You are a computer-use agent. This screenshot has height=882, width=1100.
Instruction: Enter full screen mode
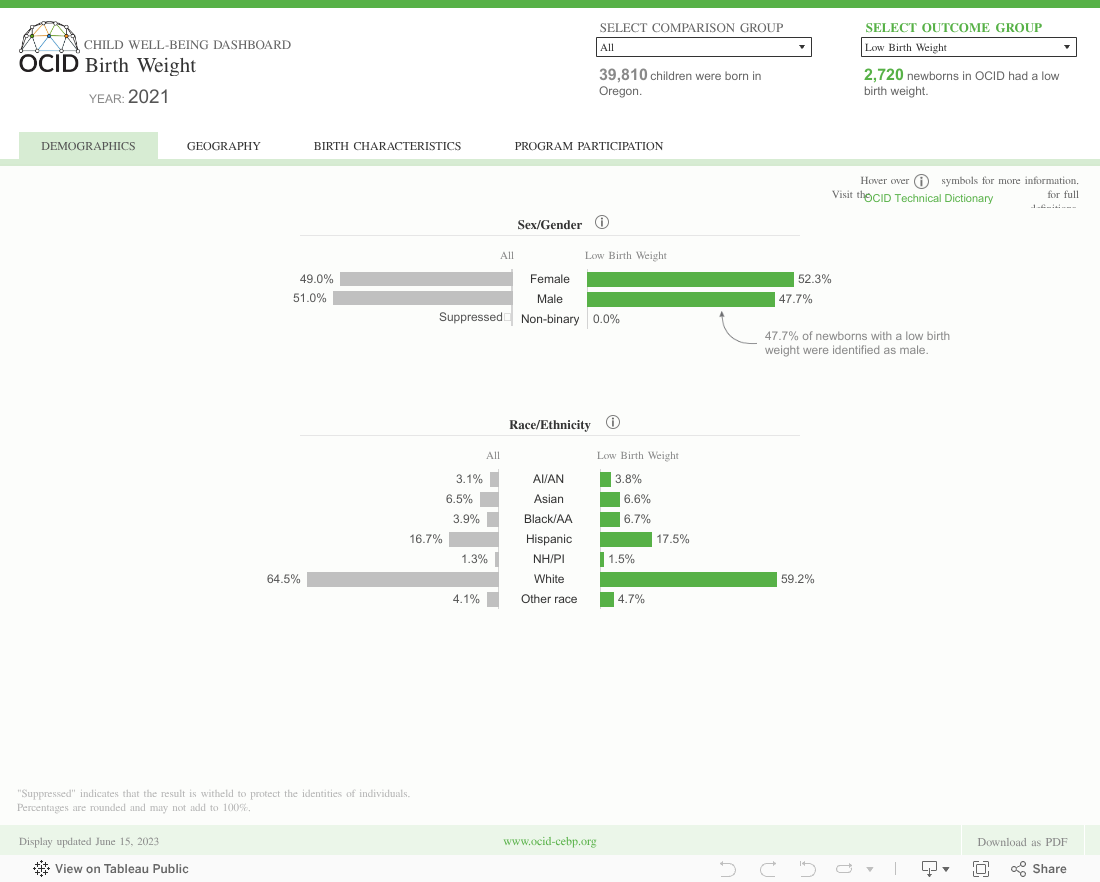coord(981,869)
